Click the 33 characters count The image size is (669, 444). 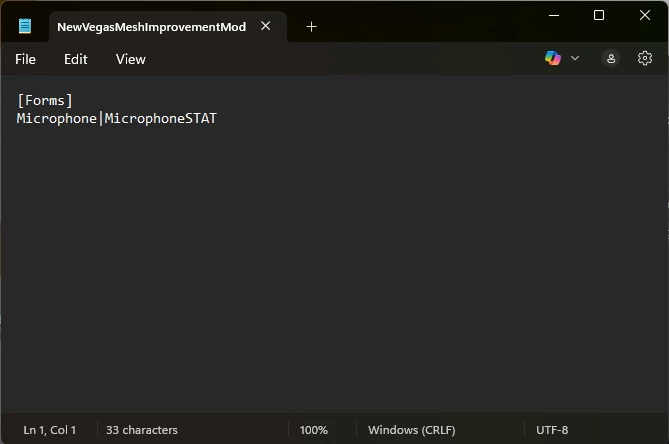point(142,430)
